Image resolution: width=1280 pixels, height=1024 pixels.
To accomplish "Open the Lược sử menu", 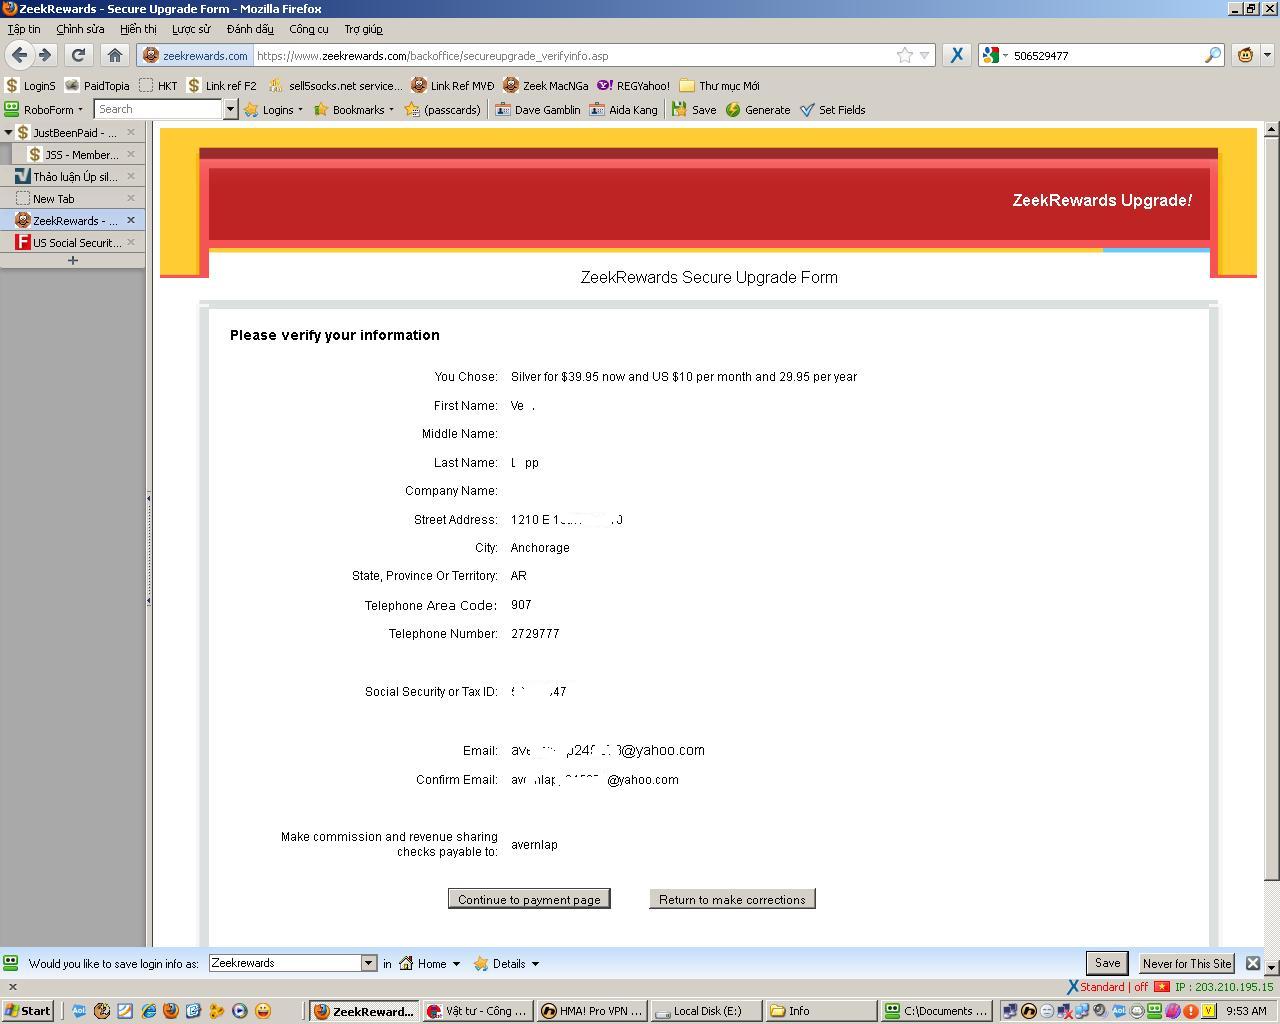I will coord(191,29).
